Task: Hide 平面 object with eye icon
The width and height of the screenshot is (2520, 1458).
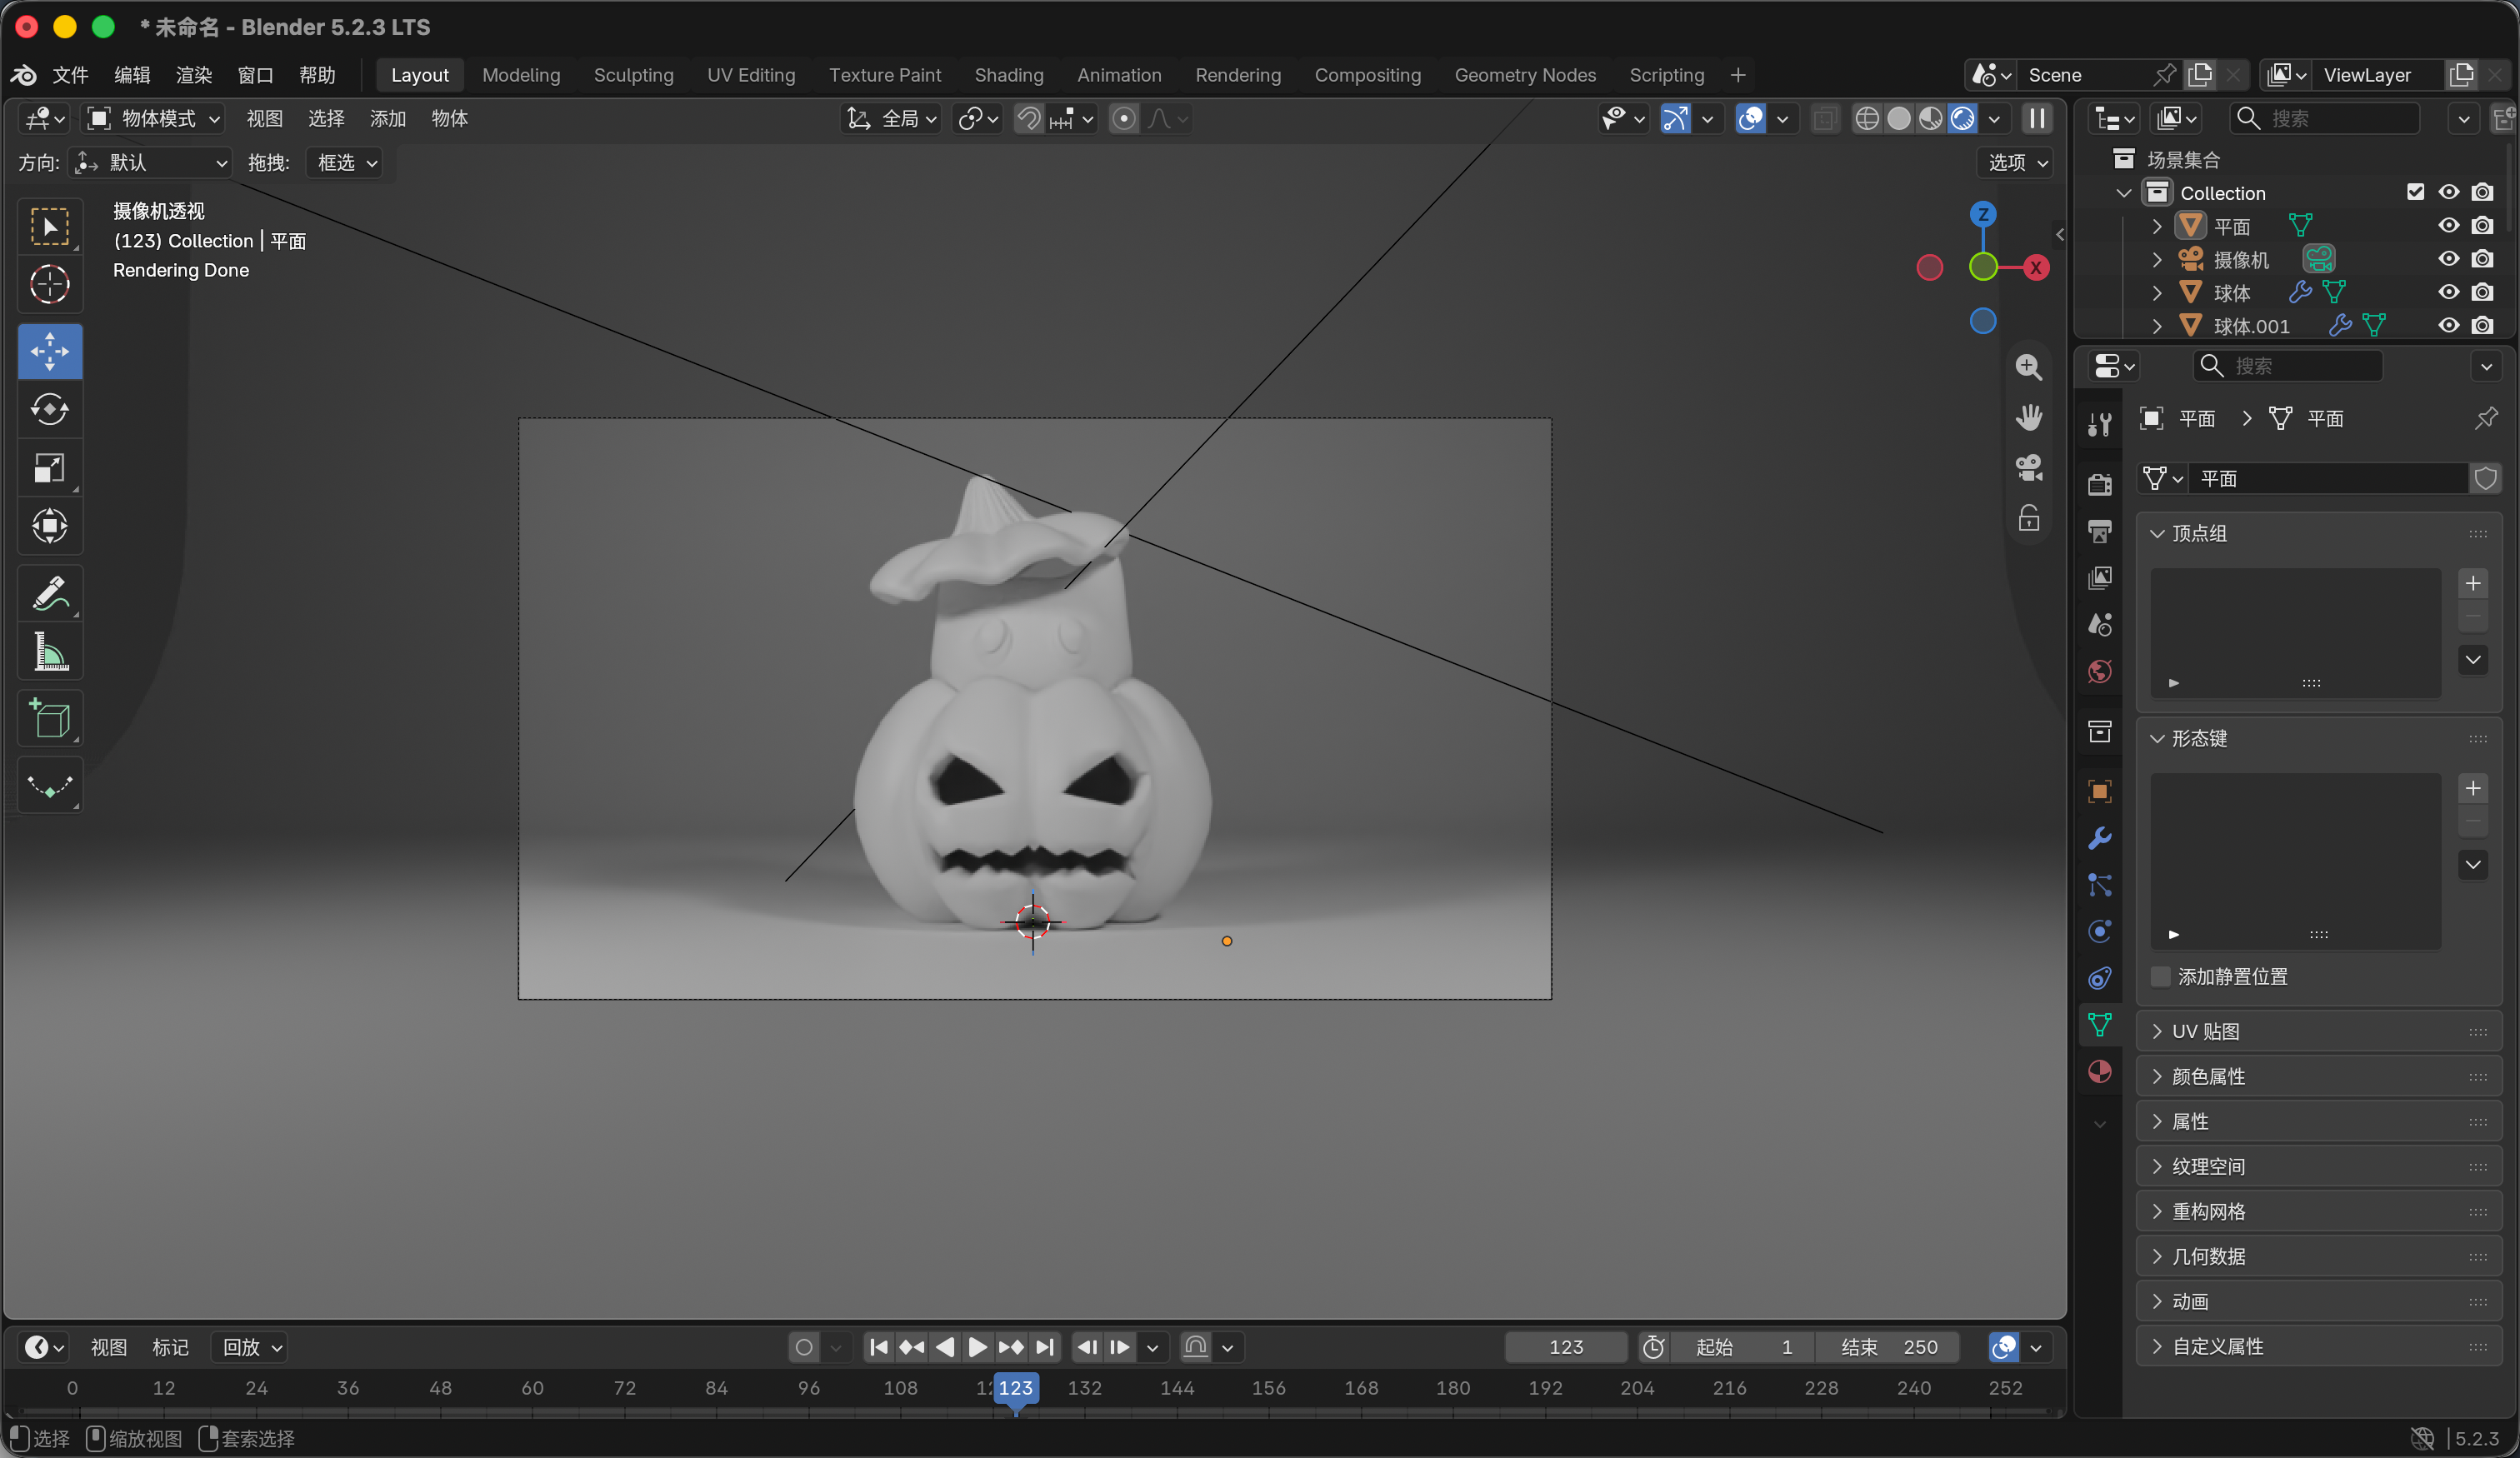Action: pyautogui.click(x=2448, y=226)
